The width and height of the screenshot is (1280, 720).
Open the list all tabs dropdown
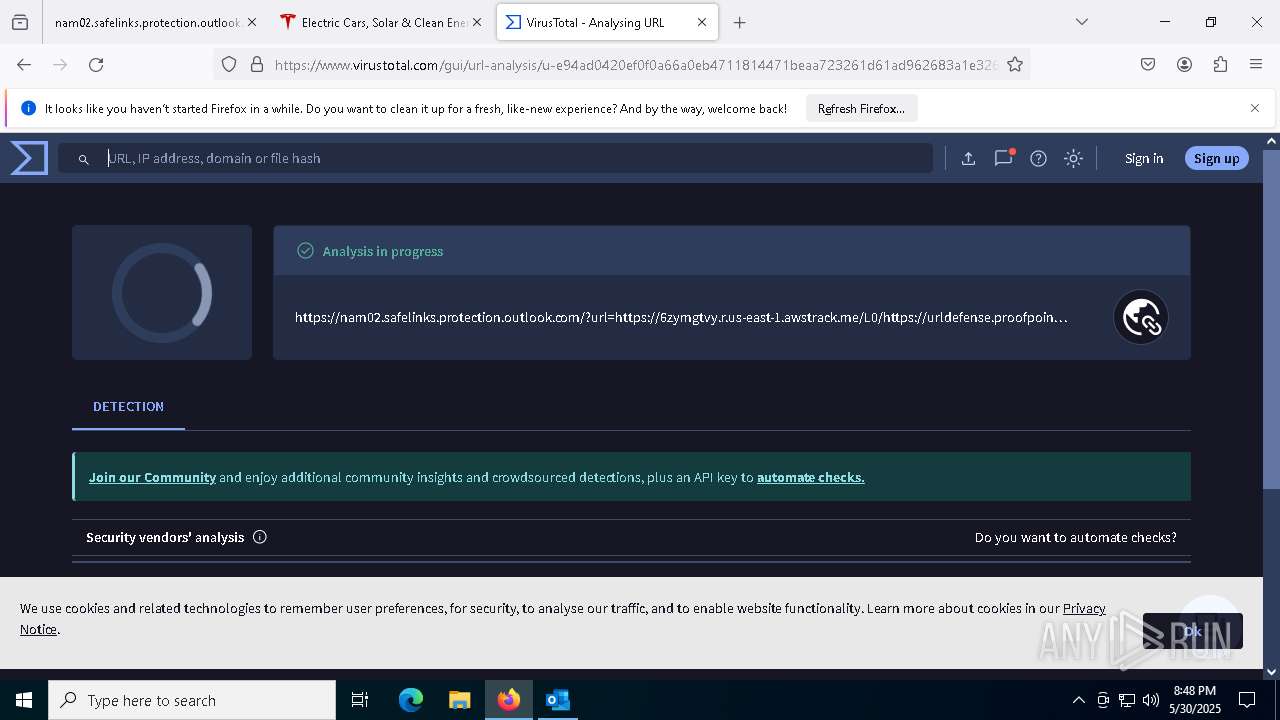(x=1082, y=22)
